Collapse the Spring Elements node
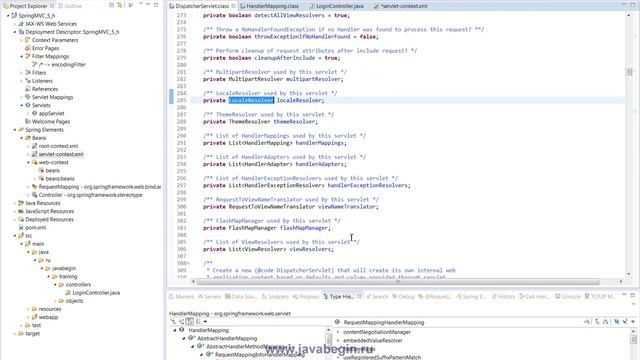The width and height of the screenshot is (640, 360). 15,130
